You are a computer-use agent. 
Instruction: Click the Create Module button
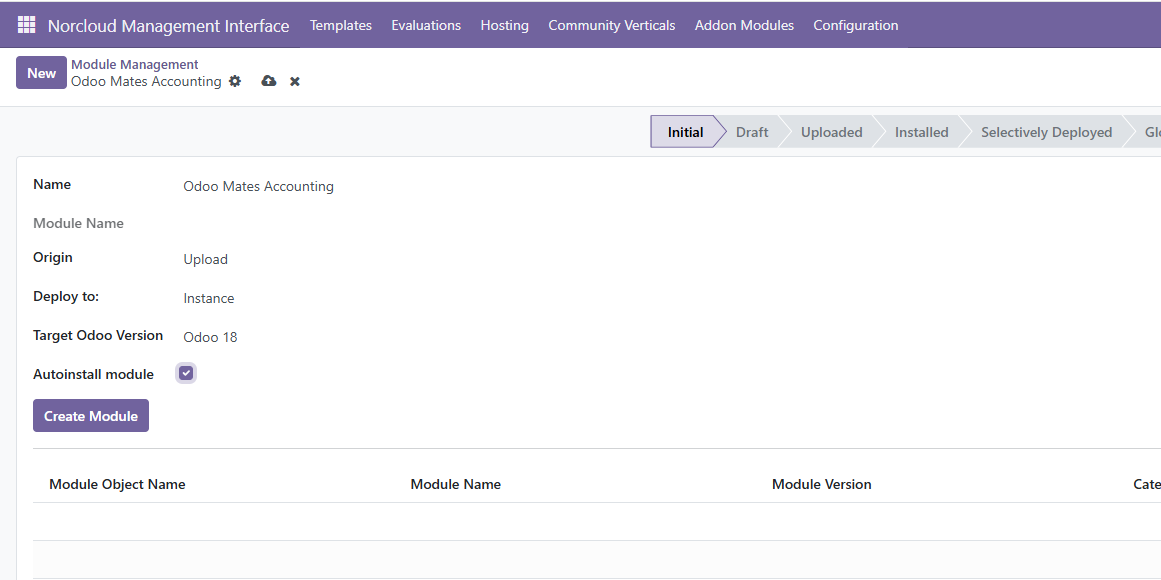point(91,416)
